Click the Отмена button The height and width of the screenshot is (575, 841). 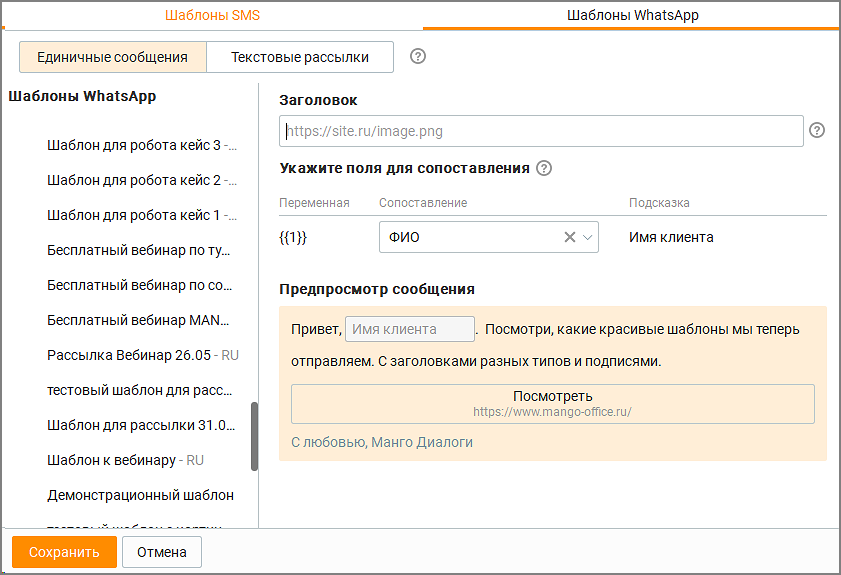coord(162,552)
